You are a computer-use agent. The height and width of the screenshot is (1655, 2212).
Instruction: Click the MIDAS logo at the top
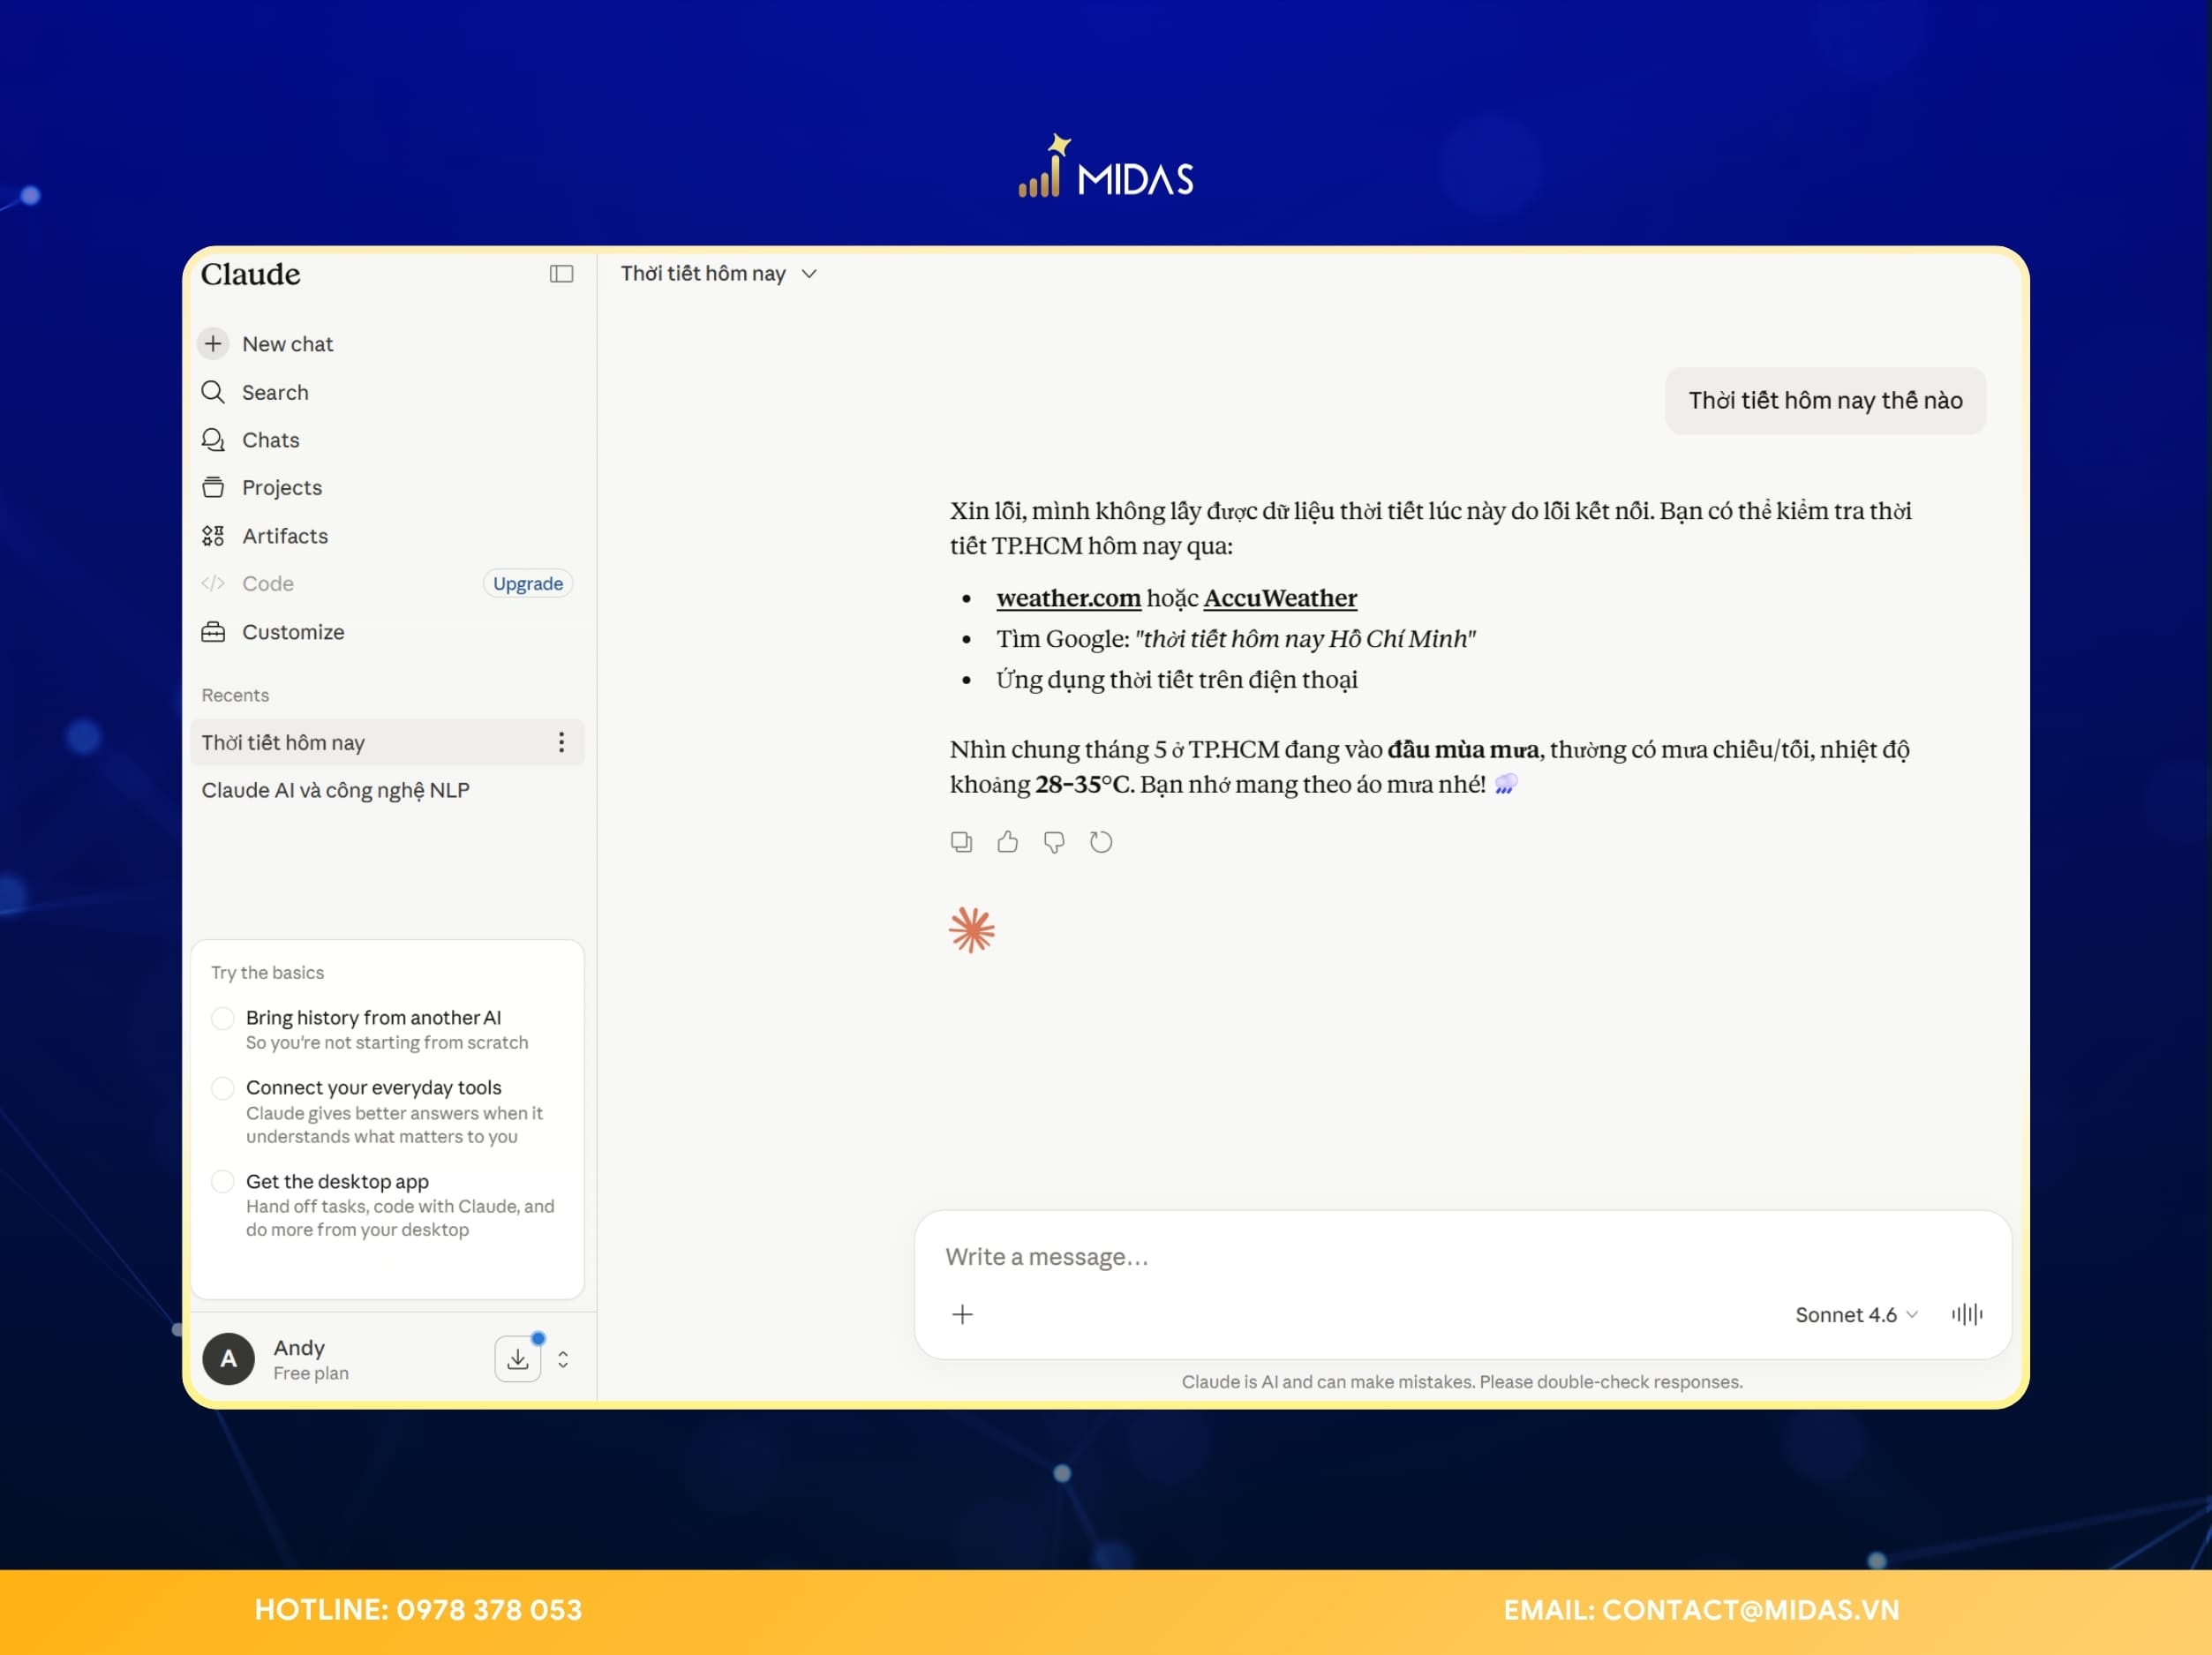1106,167
